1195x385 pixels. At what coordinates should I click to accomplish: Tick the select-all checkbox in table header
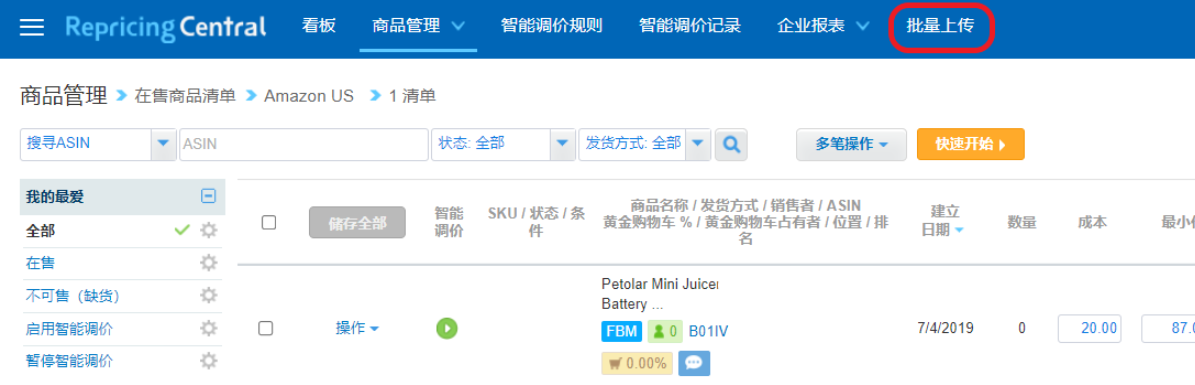pyautogui.click(x=268, y=223)
